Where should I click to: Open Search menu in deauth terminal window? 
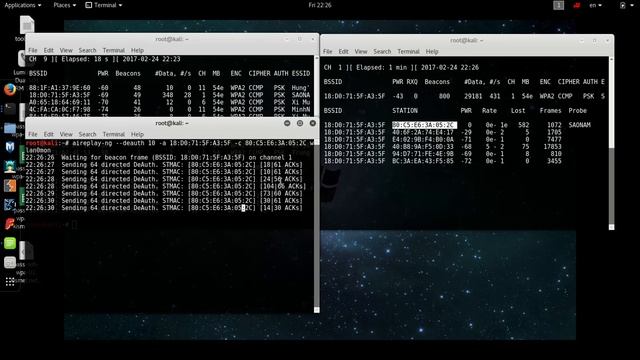coord(87,134)
